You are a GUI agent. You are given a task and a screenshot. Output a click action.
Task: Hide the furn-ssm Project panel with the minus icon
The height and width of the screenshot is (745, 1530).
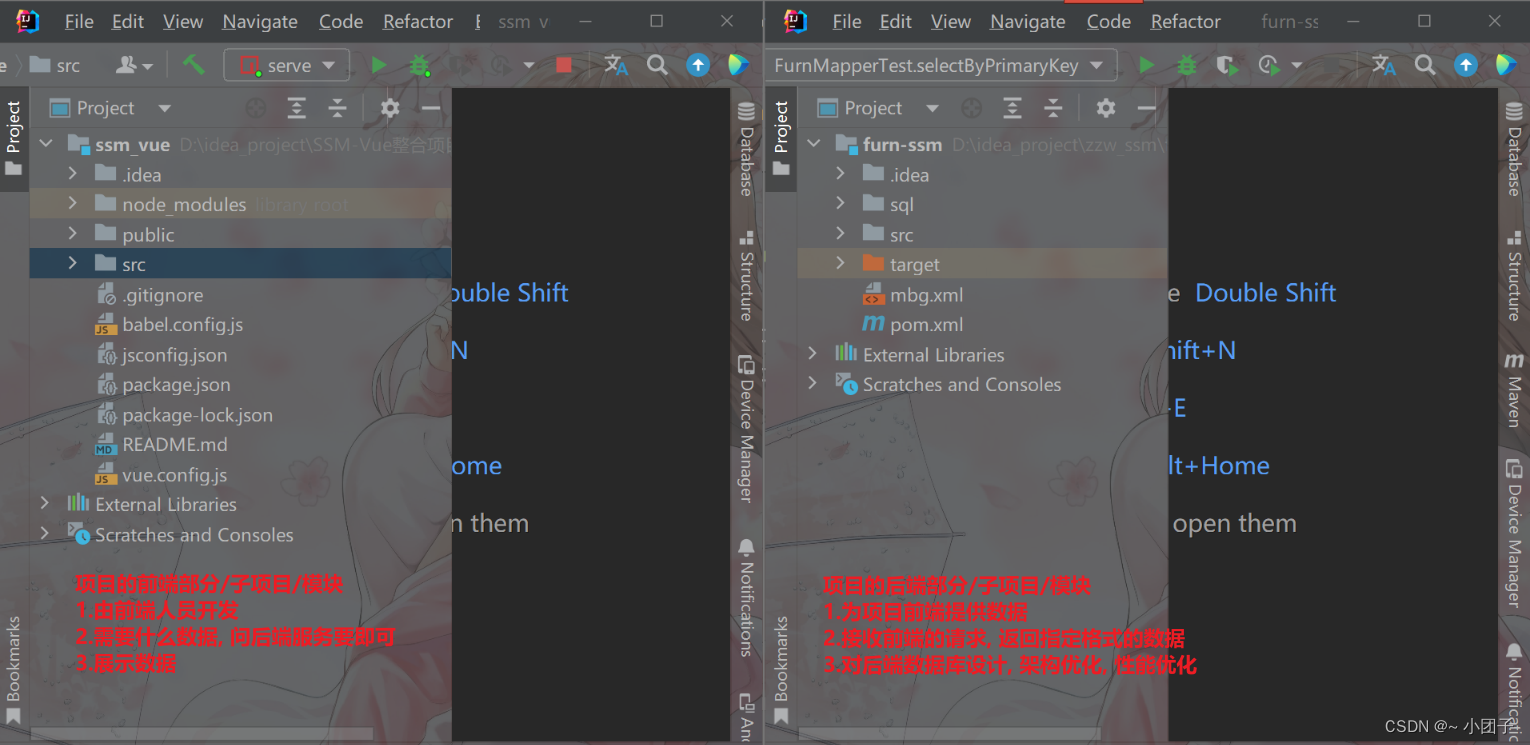pyautogui.click(x=1146, y=108)
